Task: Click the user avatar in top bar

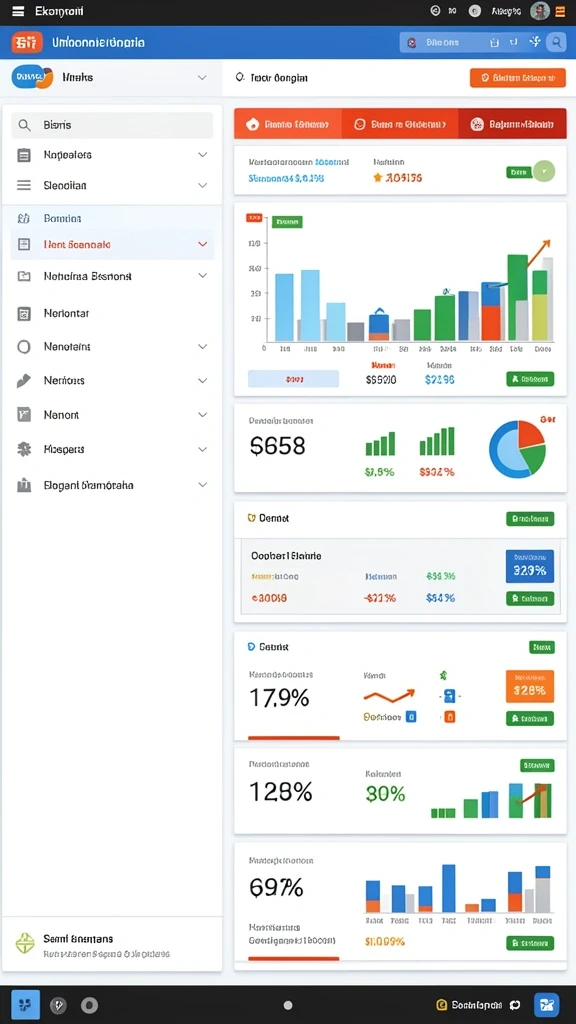Action: pos(539,11)
